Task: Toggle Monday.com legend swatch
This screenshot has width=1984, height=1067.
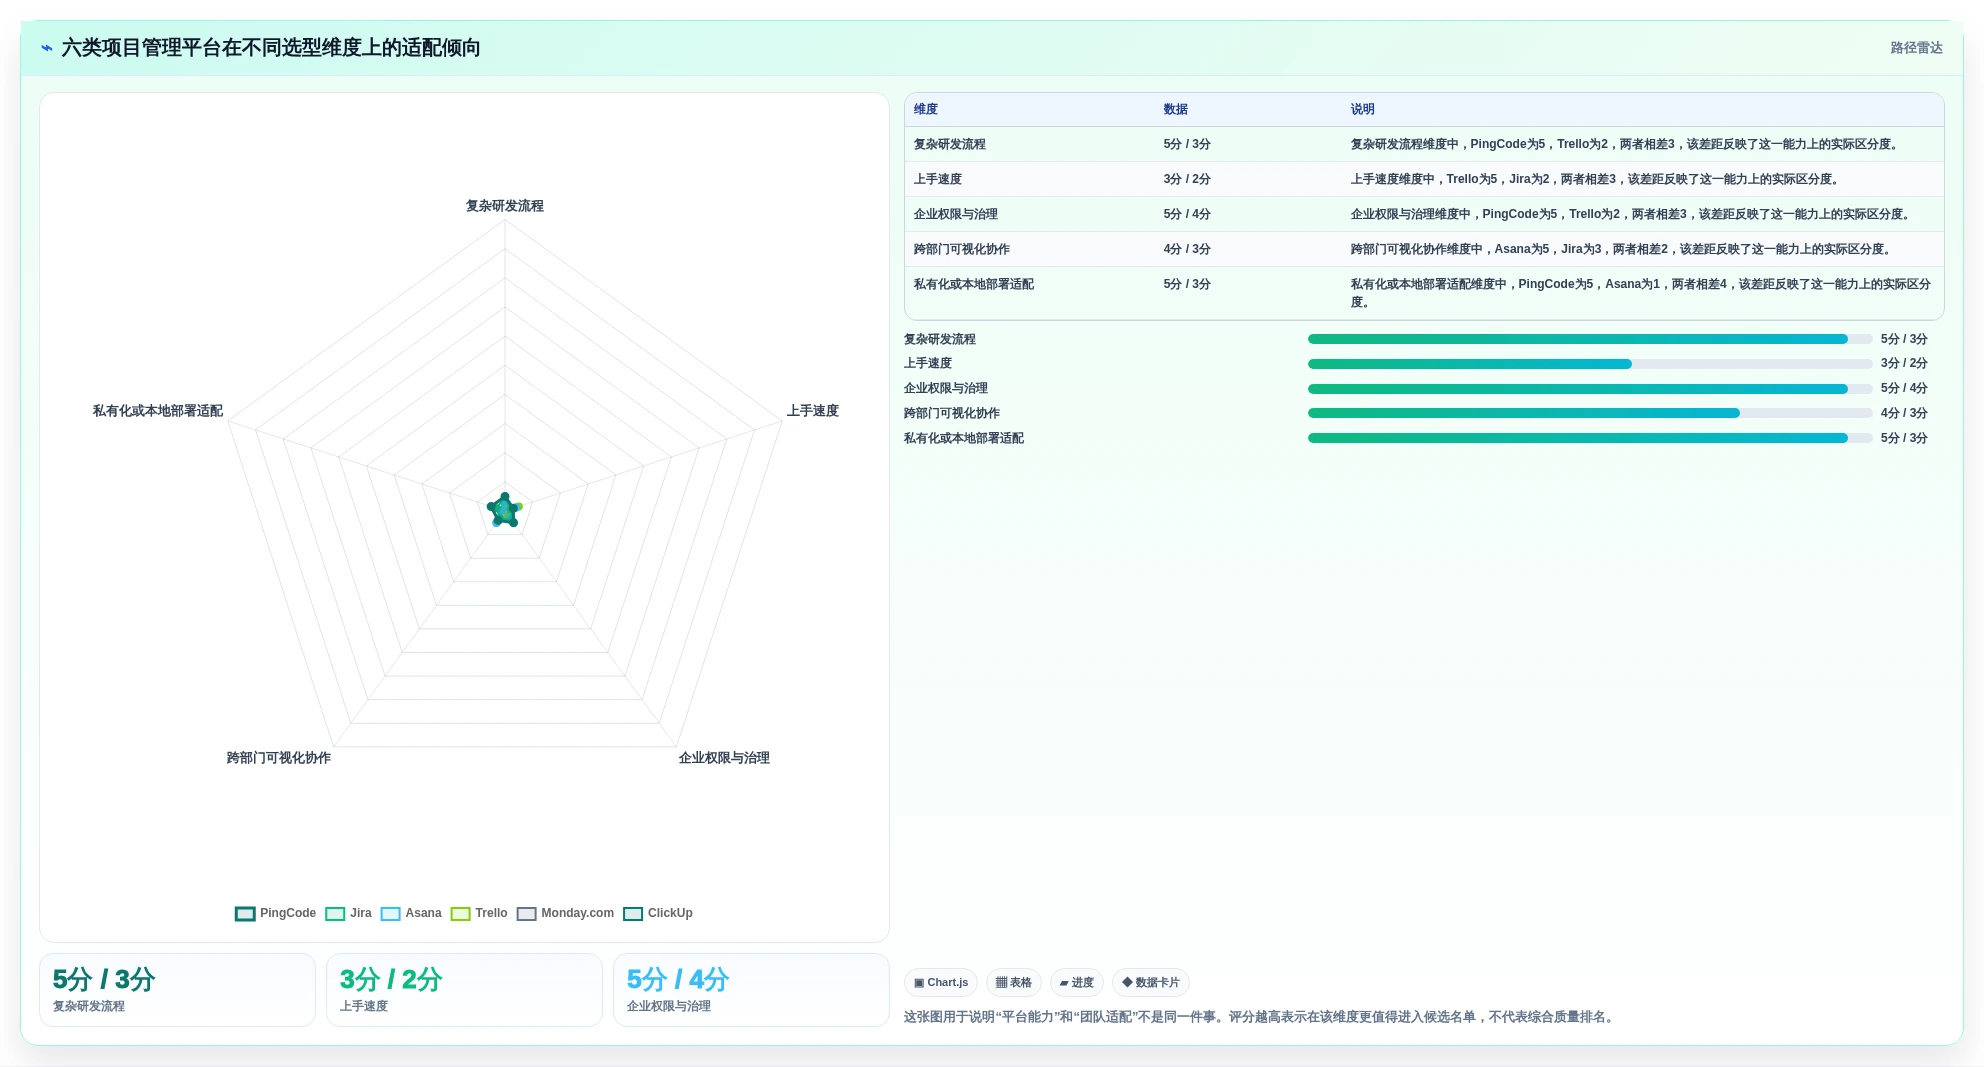Action: [x=526, y=914]
